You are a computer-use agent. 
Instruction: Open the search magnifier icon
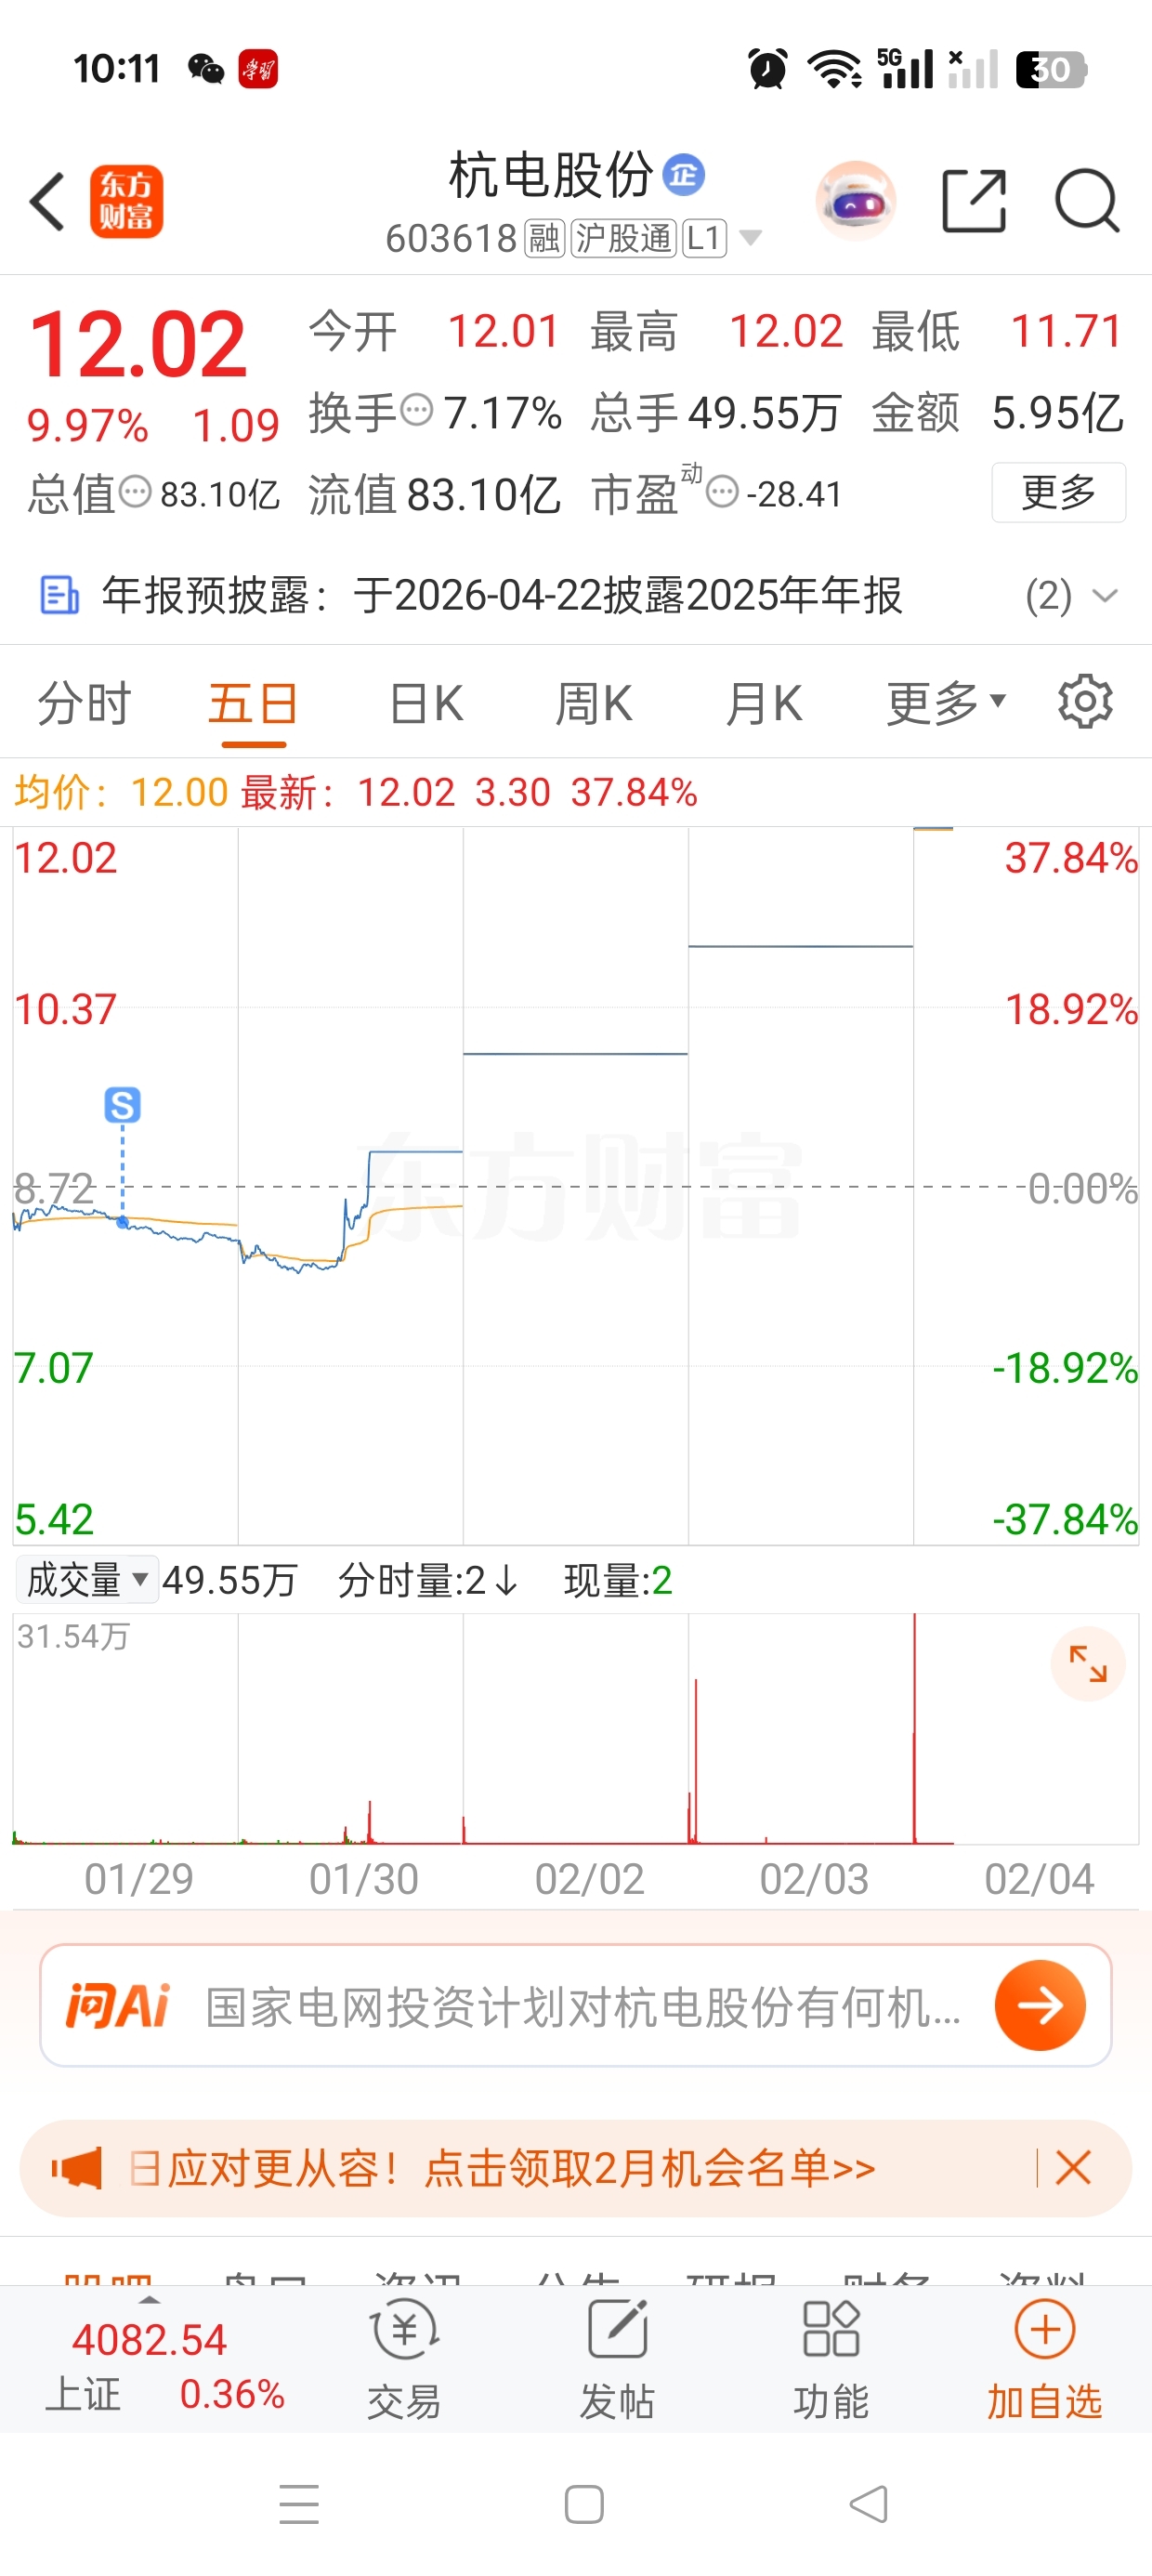pyautogui.click(x=1087, y=201)
